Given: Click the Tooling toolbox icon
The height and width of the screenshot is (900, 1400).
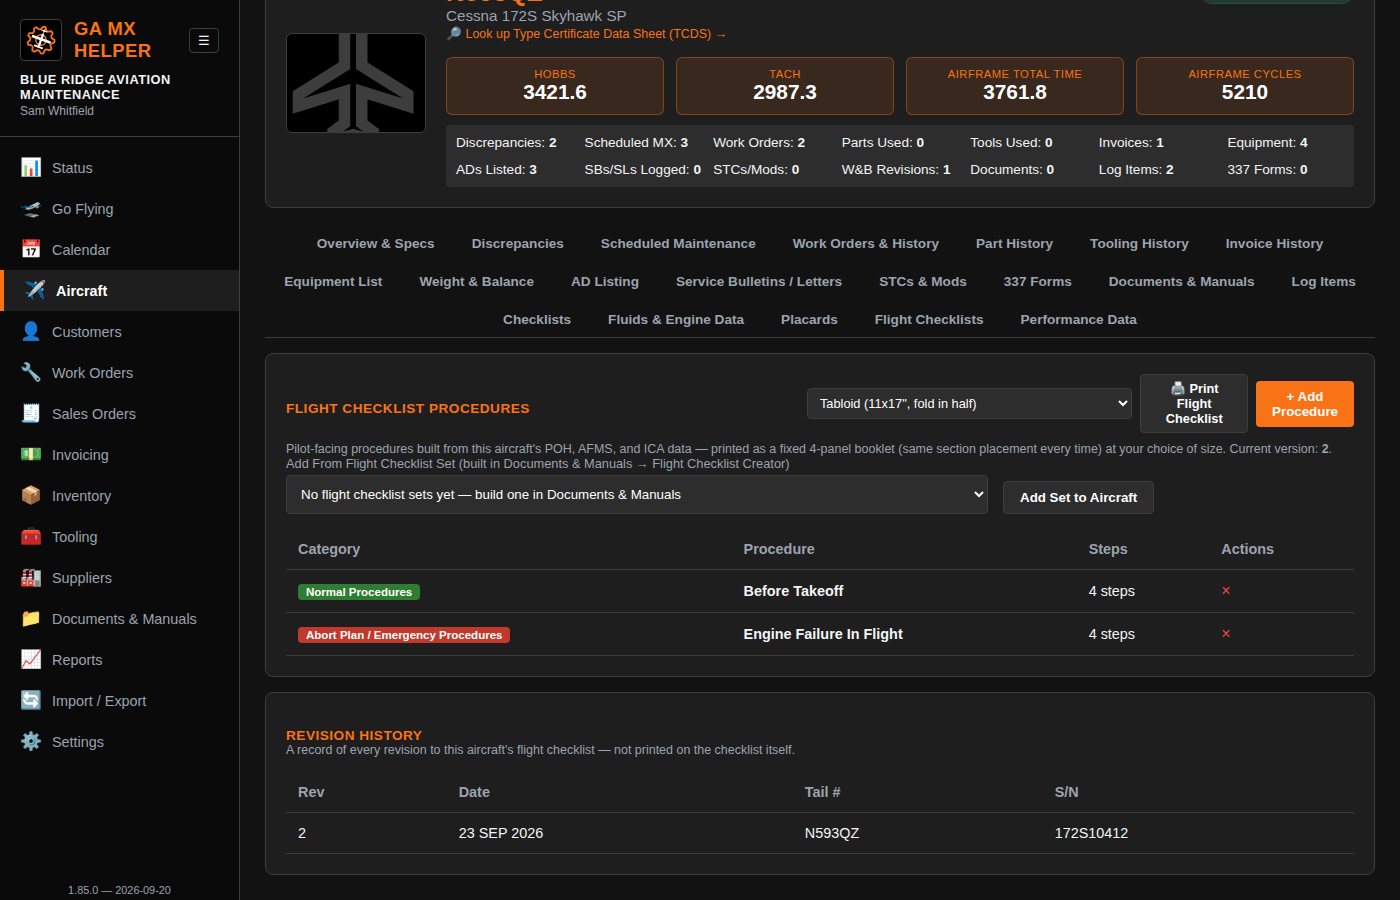Looking at the screenshot, I should [x=31, y=537].
